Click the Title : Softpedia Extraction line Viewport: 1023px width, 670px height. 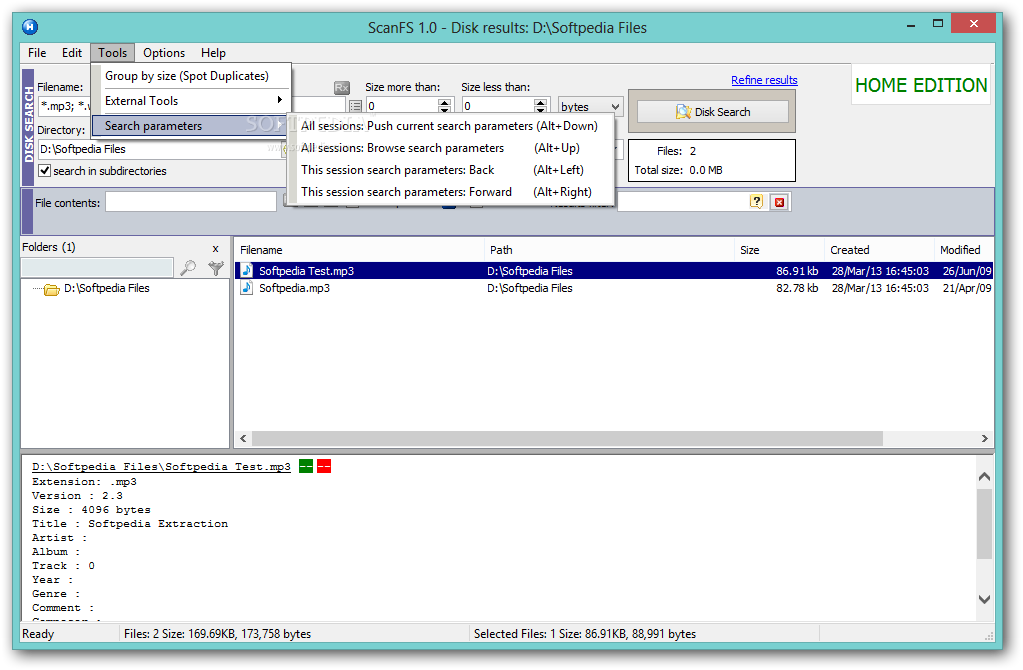(130, 523)
